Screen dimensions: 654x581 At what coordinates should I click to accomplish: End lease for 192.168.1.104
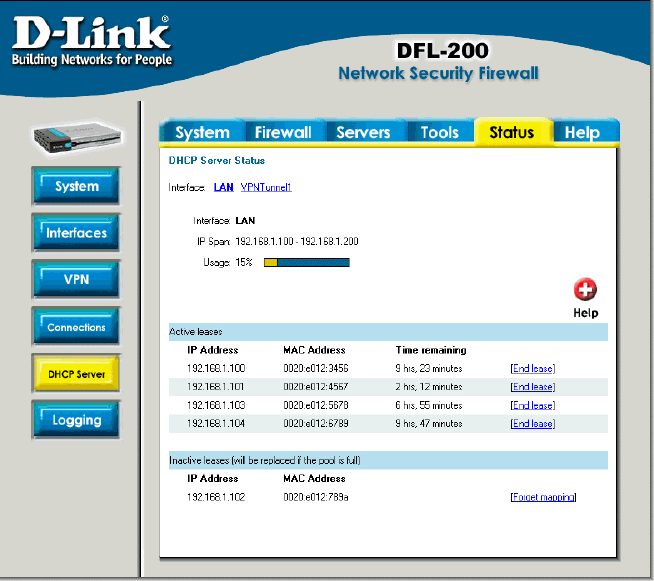coord(533,424)
